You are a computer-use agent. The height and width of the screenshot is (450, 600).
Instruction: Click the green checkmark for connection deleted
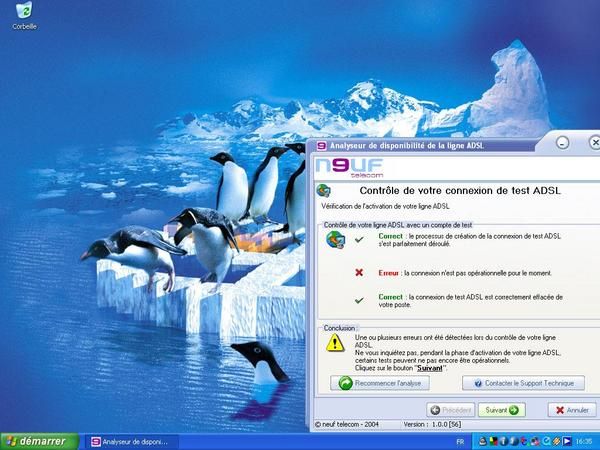point(359,300)
